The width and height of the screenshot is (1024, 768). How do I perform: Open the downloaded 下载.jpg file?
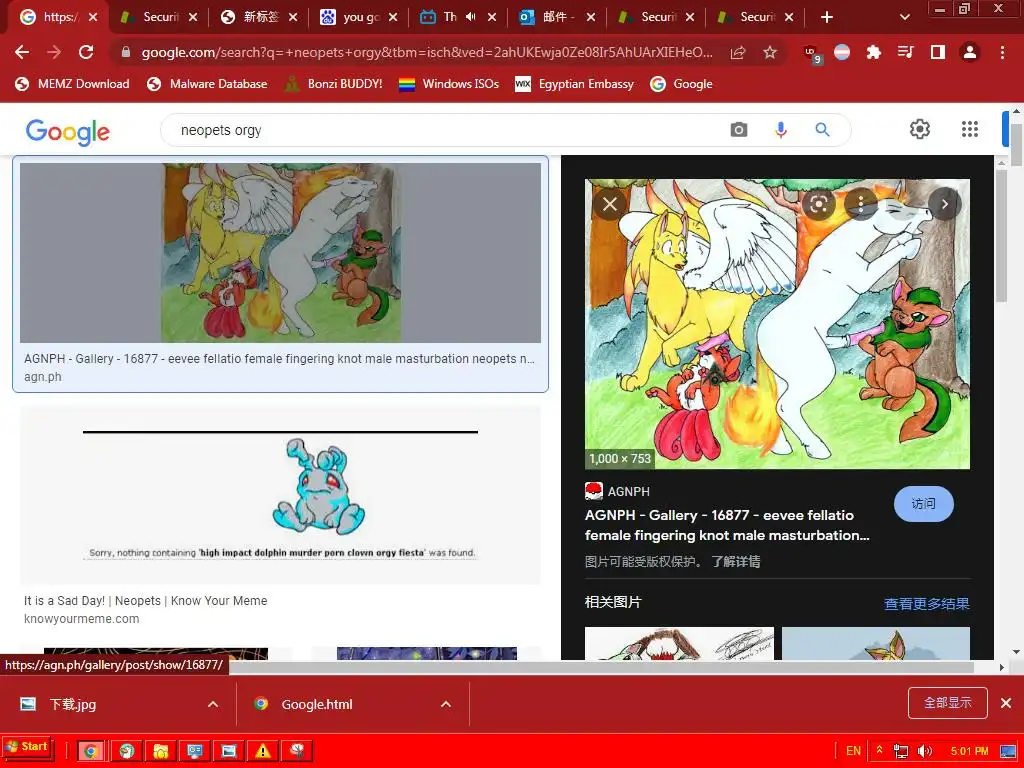(73, 704)
